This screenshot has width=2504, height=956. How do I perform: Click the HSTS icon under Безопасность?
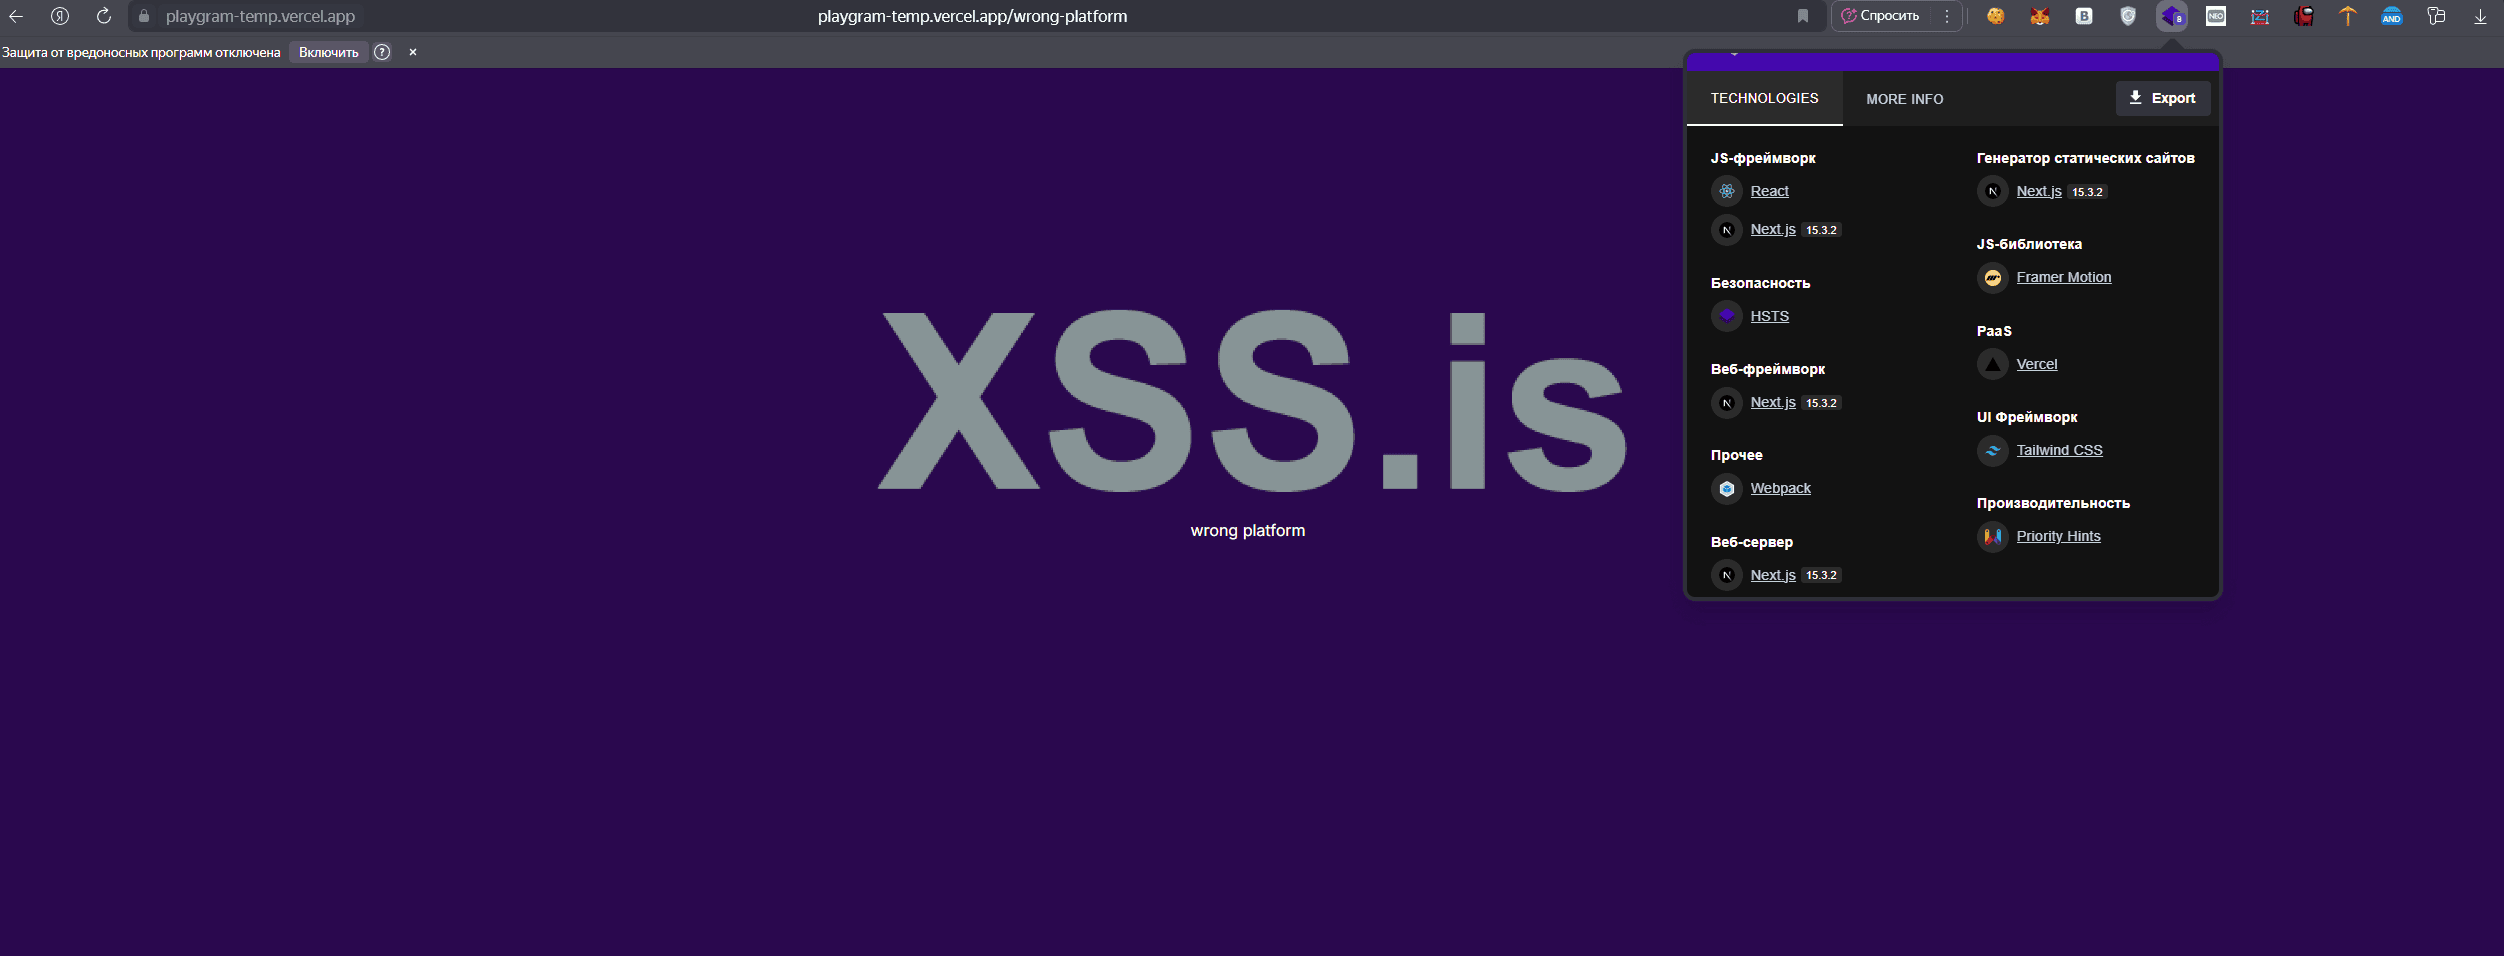(1727, 316)
